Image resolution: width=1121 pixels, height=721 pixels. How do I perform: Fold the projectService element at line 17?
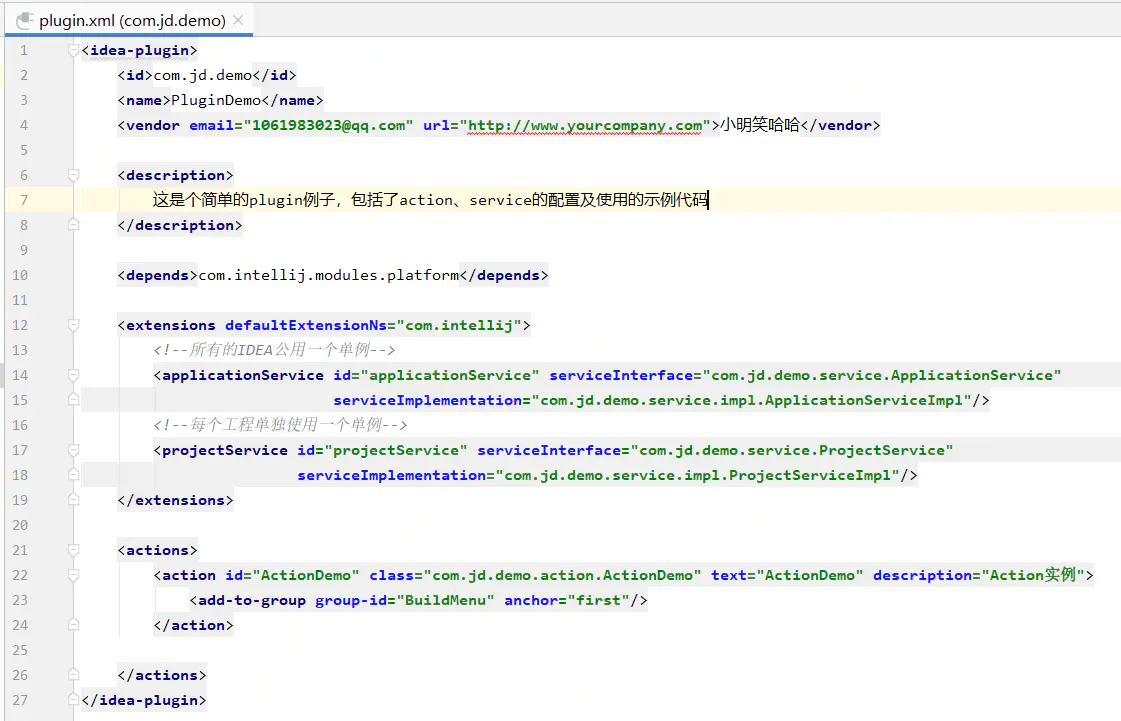(73, 450)
